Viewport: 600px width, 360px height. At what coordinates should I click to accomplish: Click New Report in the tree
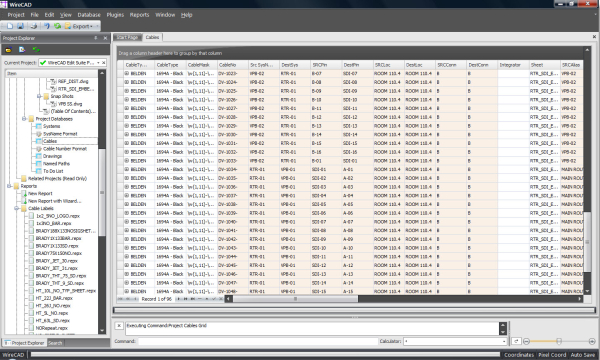click(x=40, y=194)
